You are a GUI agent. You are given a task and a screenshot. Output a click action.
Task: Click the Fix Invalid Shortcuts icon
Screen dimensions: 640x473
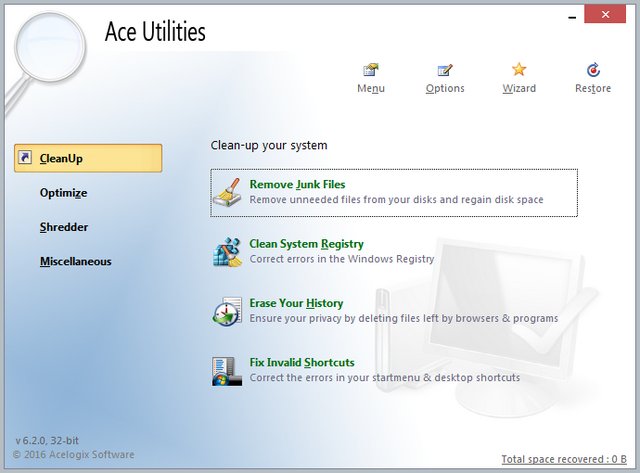tap(228, 369)
